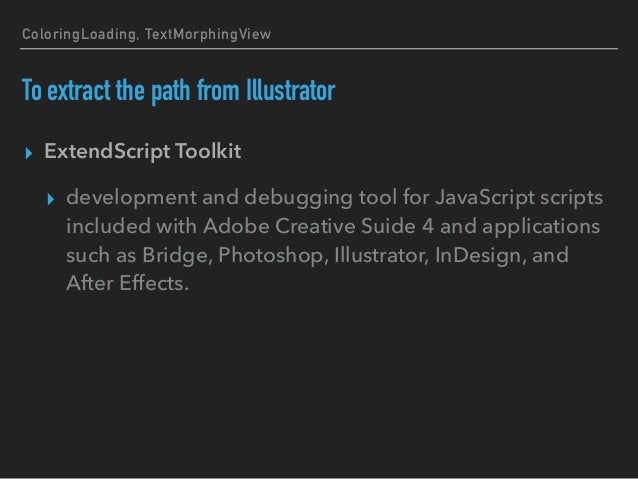Click the word 'included' in the description

coord(109,226)
